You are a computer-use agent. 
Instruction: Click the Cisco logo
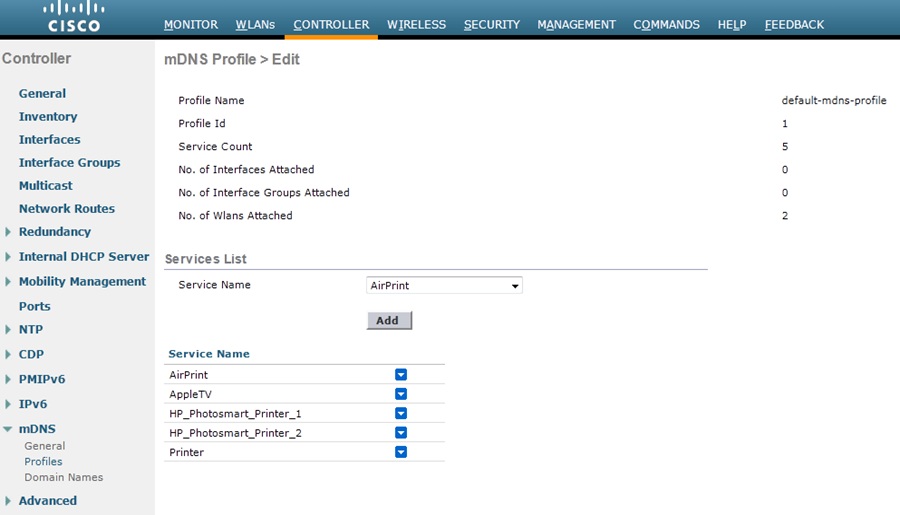click(74, 17)
